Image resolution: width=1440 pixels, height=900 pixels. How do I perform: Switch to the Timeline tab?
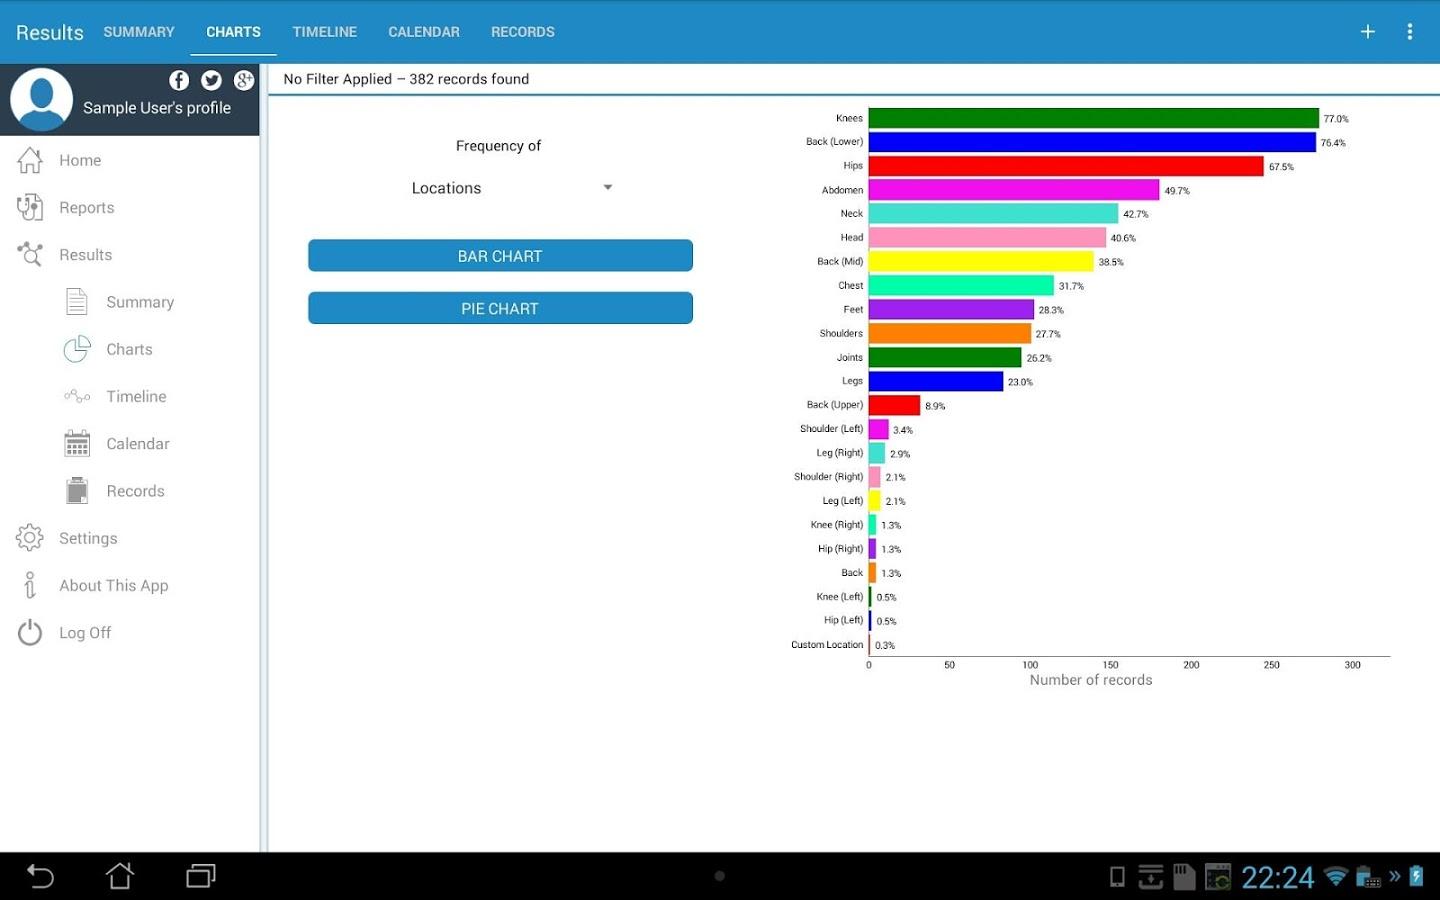pos(324,32)
